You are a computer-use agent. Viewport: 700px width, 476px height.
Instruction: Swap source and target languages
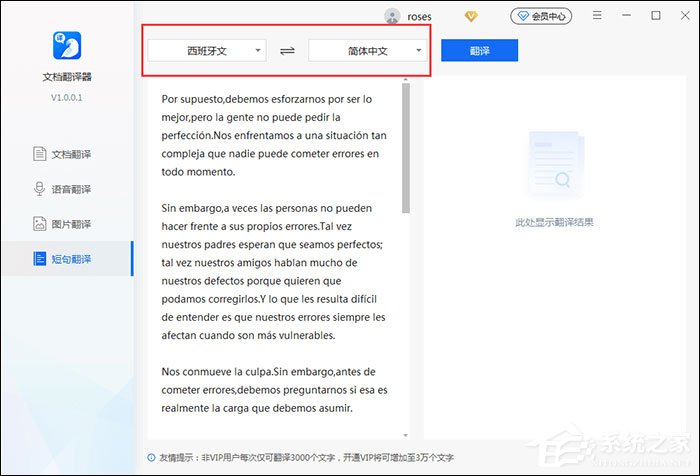click(288, 50)
